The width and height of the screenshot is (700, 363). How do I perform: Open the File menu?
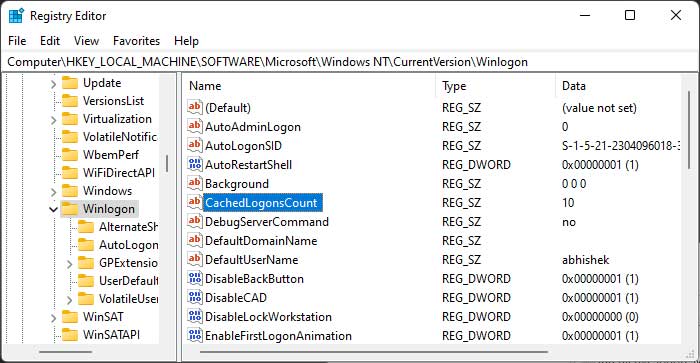(x=17, y=41)
